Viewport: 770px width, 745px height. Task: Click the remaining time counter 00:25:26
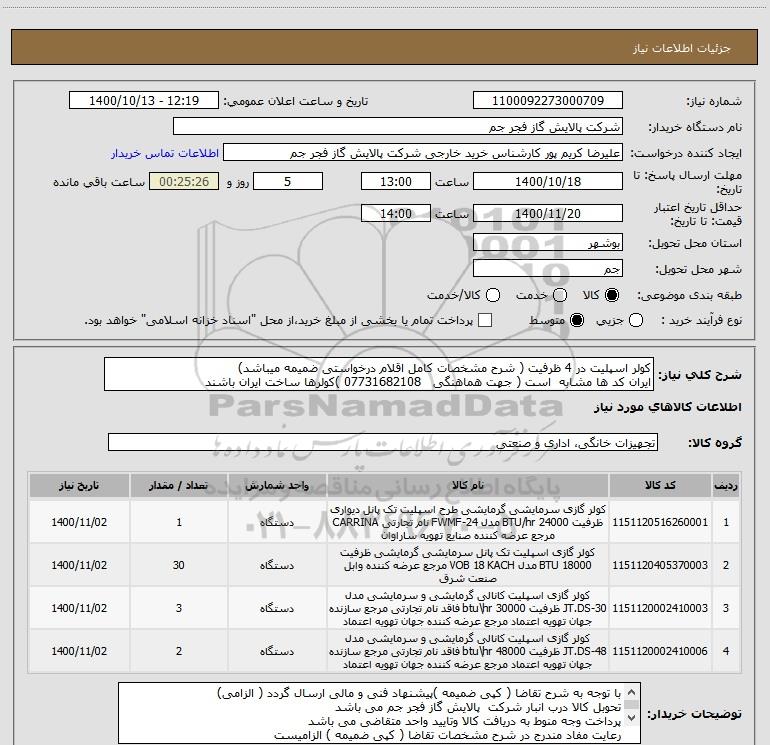pos(184,181)
